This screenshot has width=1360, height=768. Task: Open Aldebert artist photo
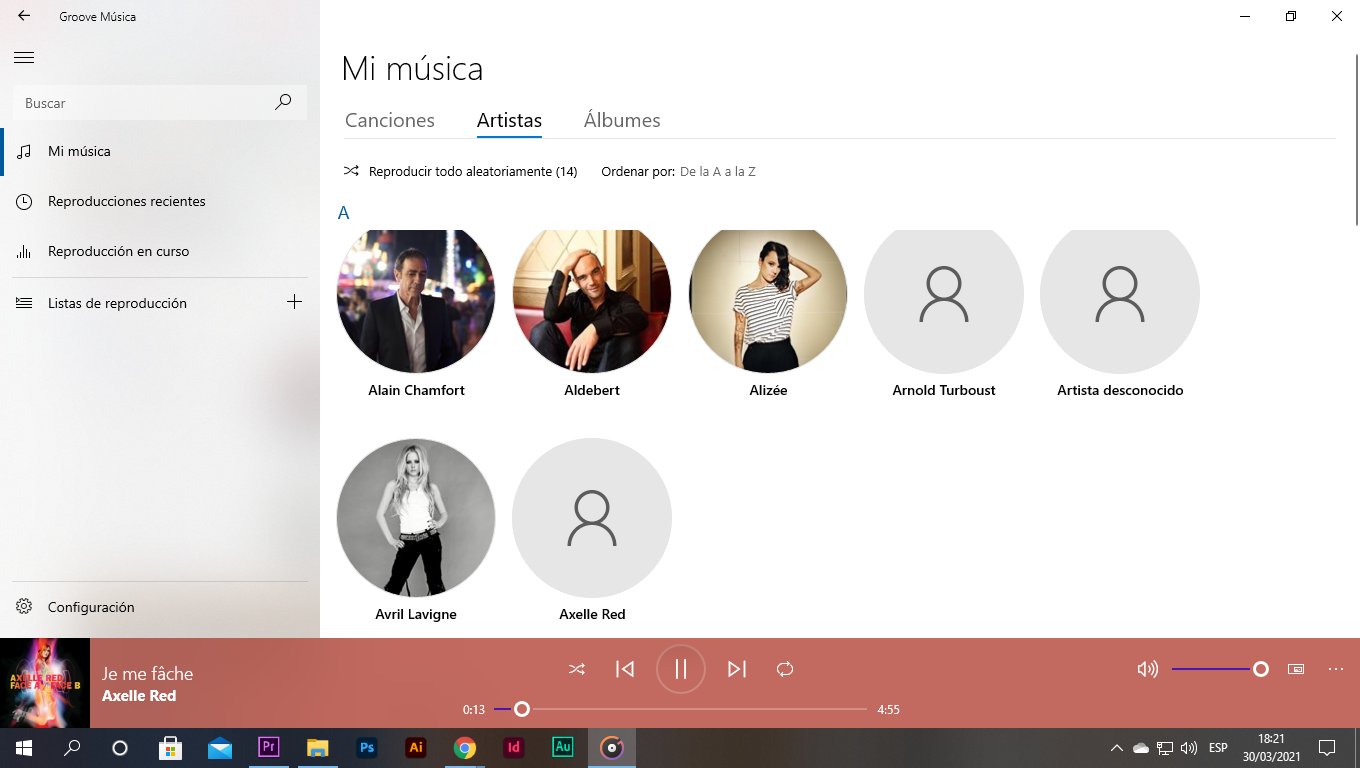[x=592, y=300]
